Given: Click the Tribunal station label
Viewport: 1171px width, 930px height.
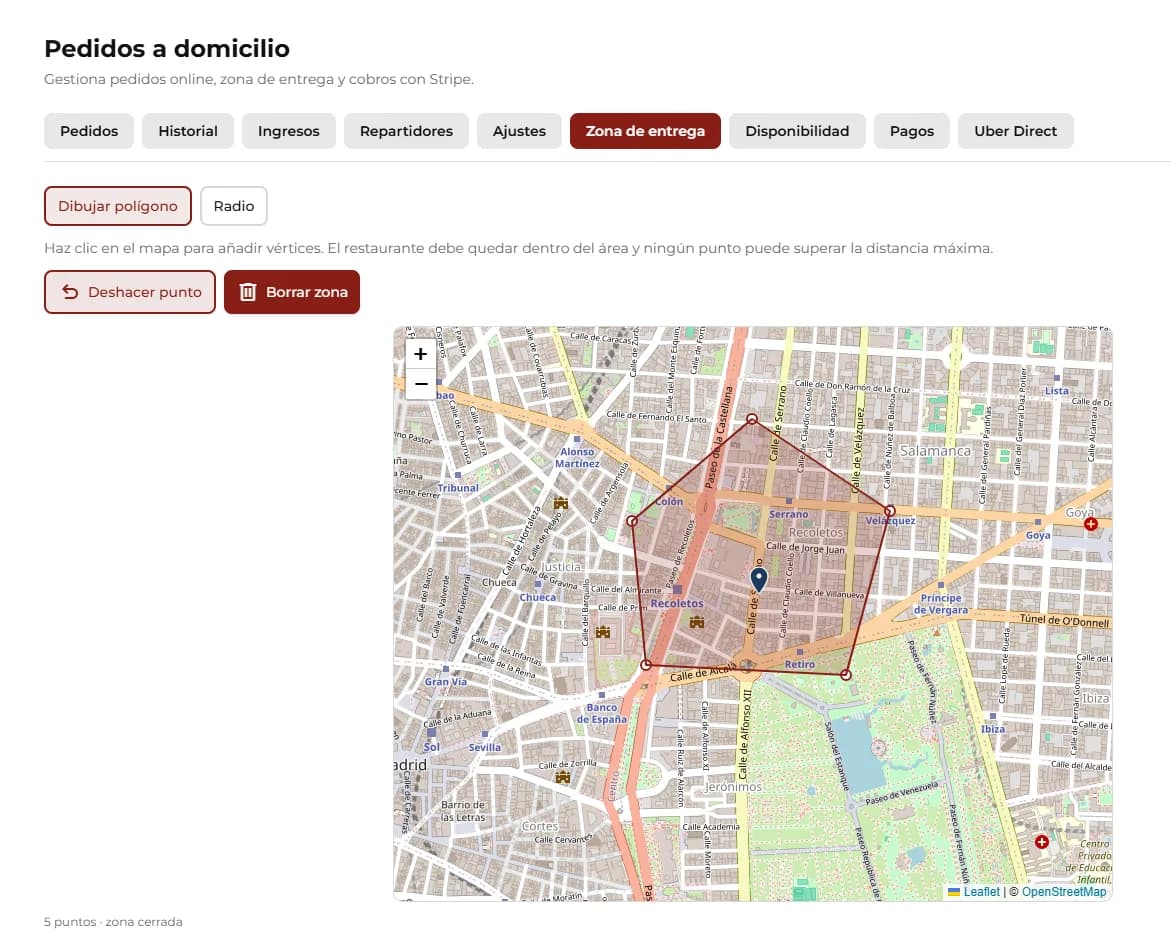Looking at the screenshot, I should 458,488.
